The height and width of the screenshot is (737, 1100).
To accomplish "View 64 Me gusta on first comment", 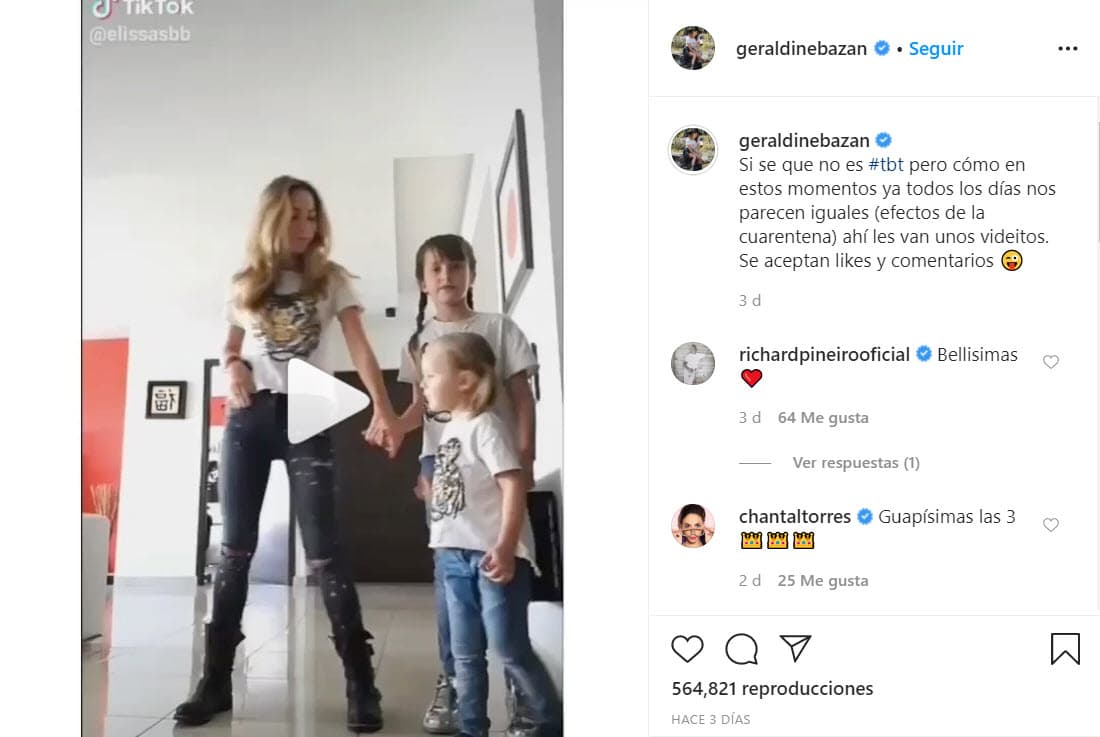I will coord(823,418).
